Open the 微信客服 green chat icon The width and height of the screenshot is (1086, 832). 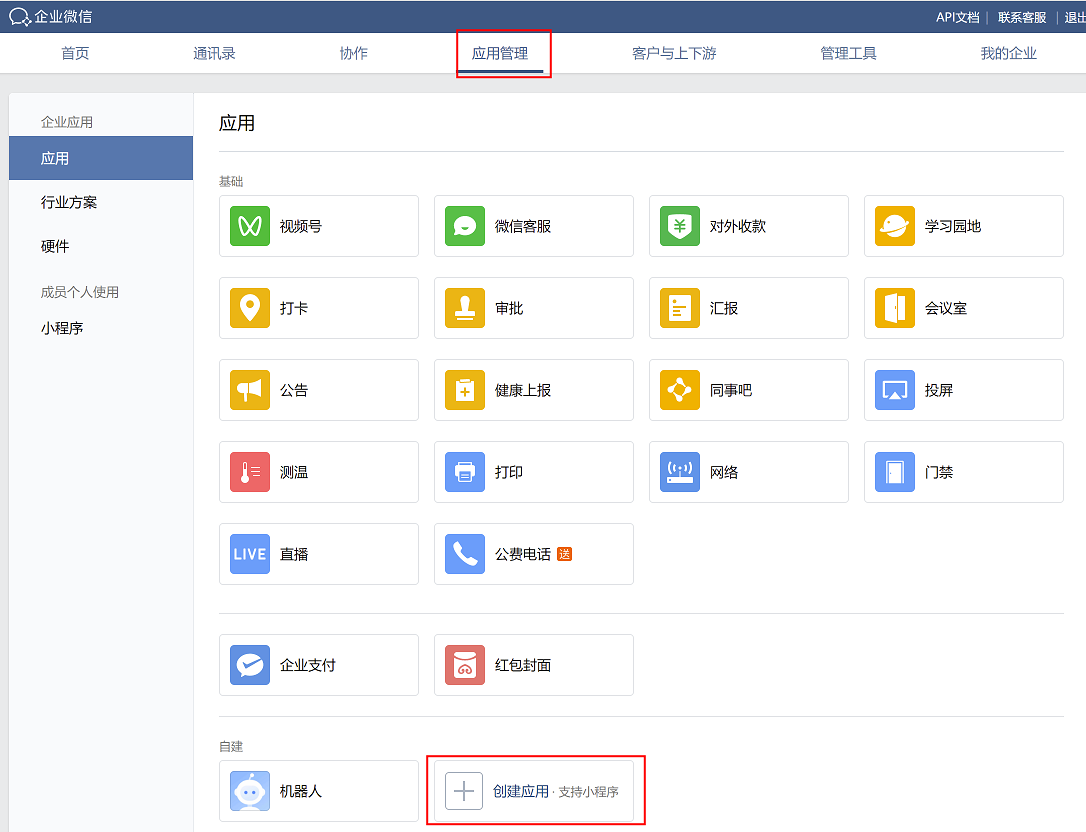point(465,226)
